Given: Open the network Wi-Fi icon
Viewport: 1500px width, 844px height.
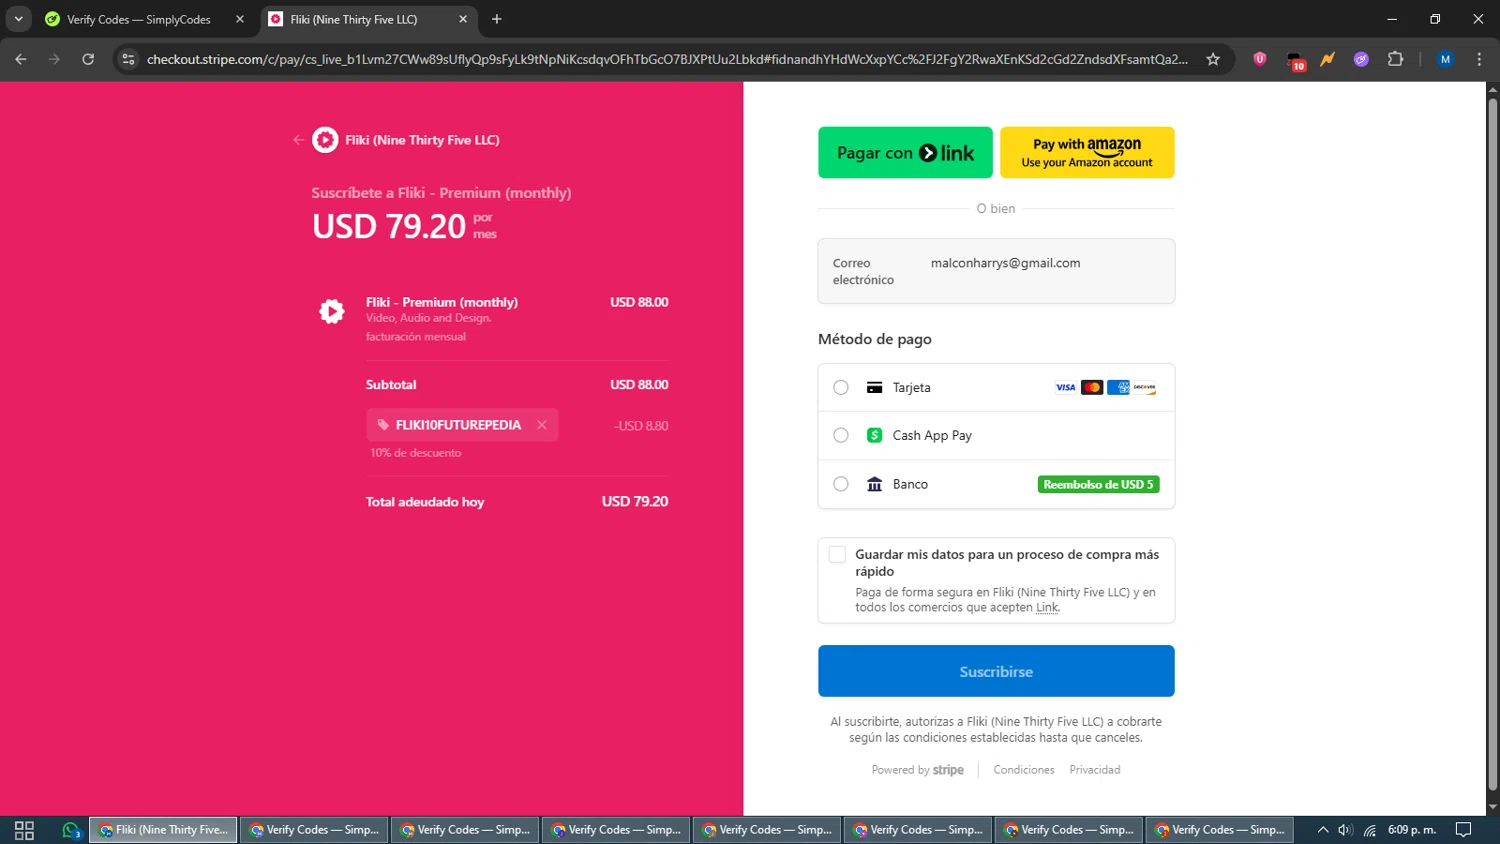Looking at the screenshot, I should click(1370, 830).
